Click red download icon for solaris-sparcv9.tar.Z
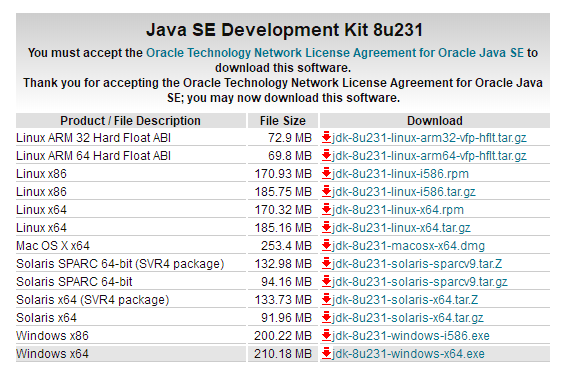This screenshot has width=568, height=372. coord(326,264)
